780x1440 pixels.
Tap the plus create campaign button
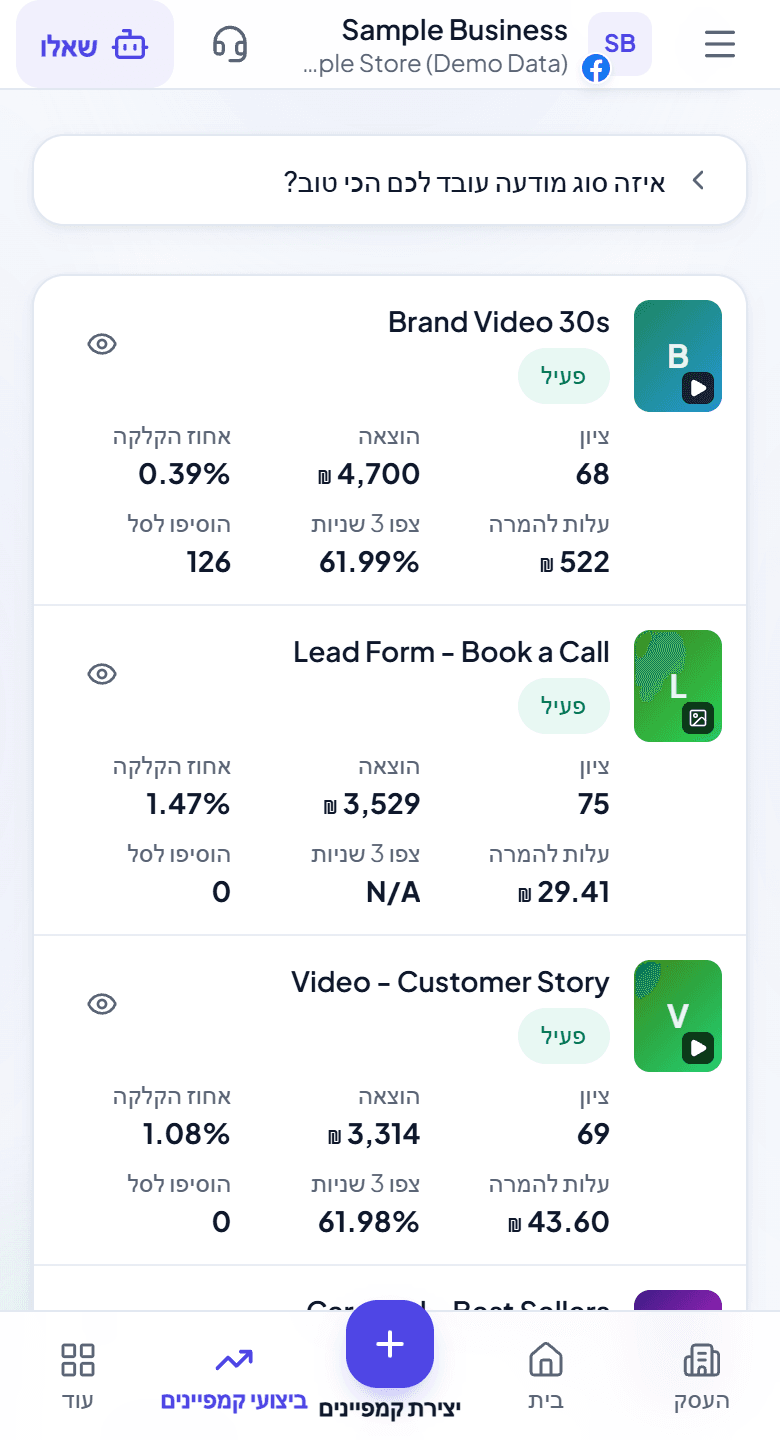tap(390, 1344)
